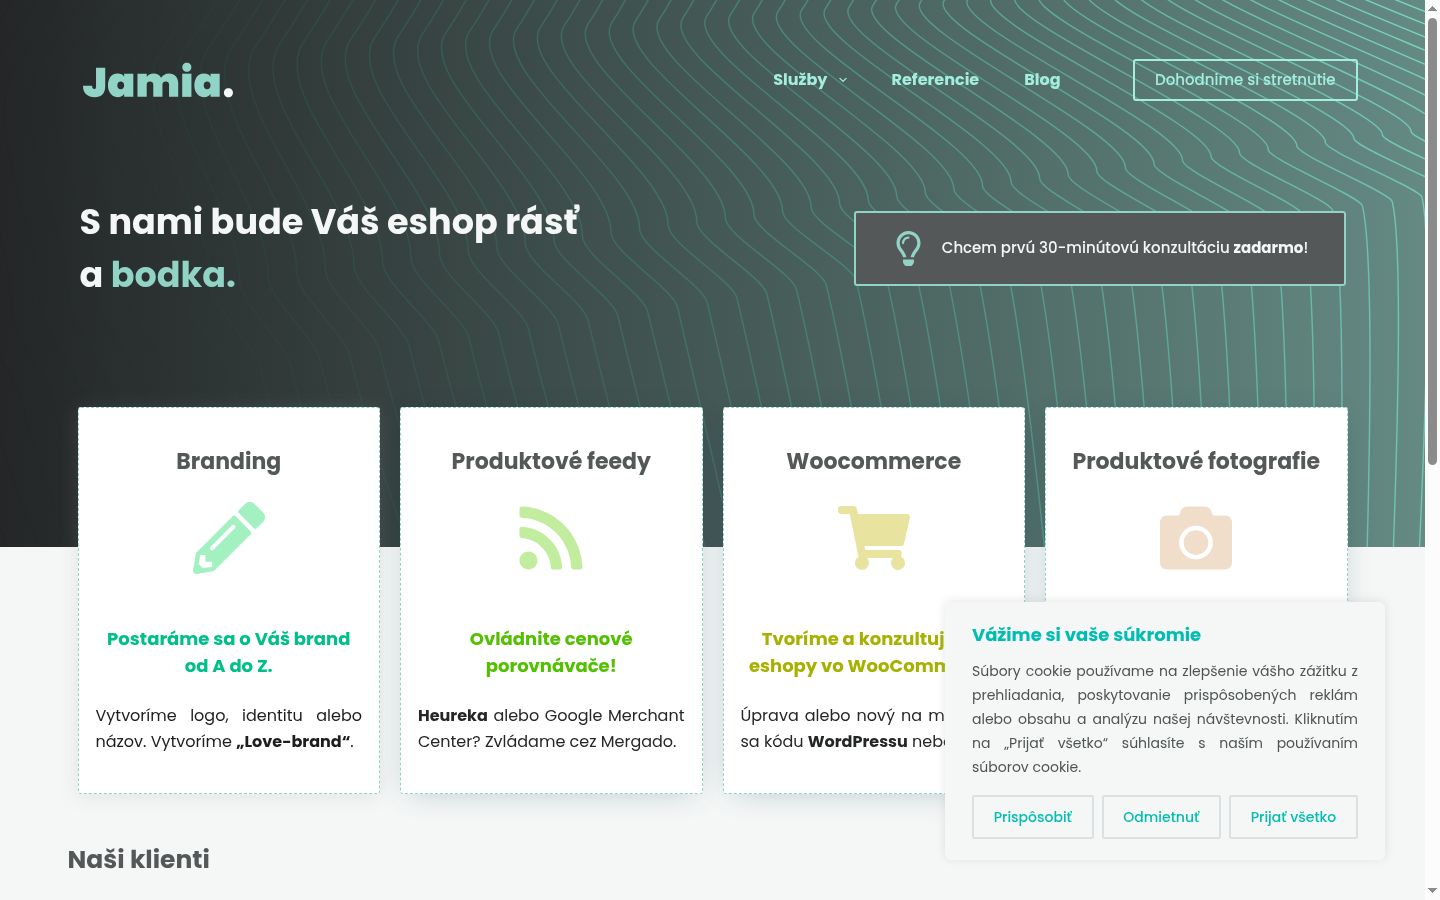Click Prispôsobiť in the cookie notice
Image resolution: width=1440 pixels, height=900 pixels.
pos(1033,817)
